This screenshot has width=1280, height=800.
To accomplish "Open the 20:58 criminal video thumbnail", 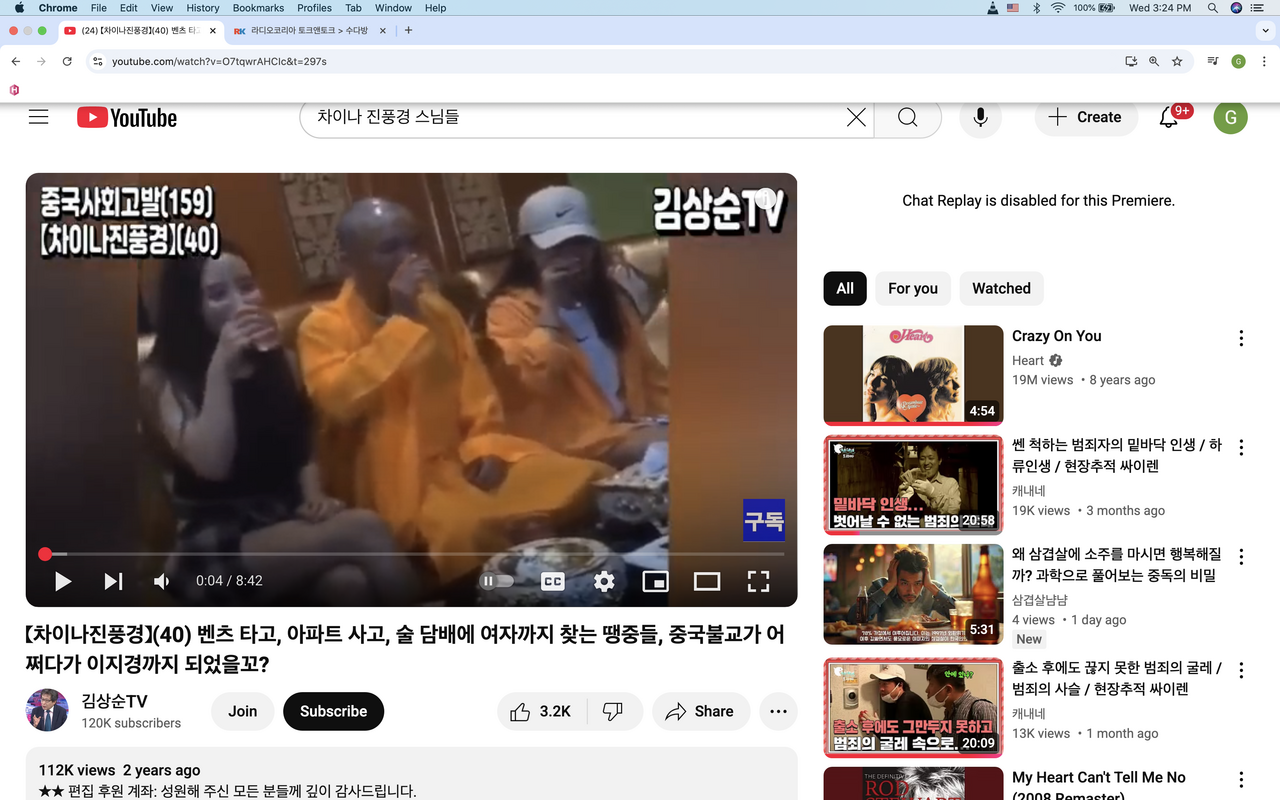I will 913,485.
